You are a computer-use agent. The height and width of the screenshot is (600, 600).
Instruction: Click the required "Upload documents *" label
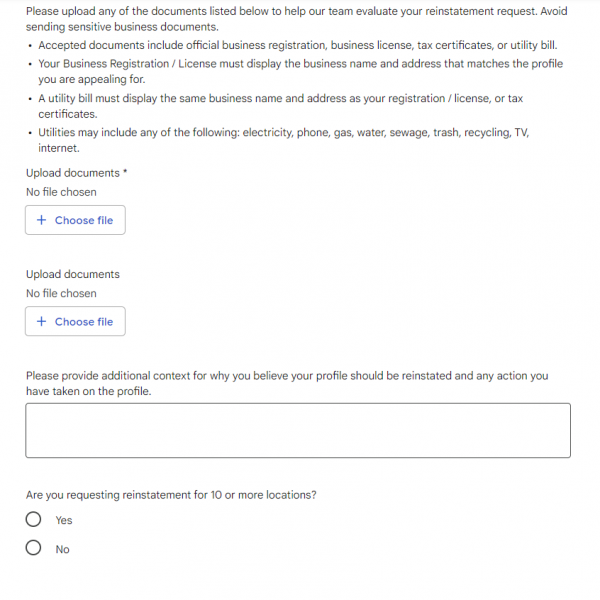coord(76,173)
